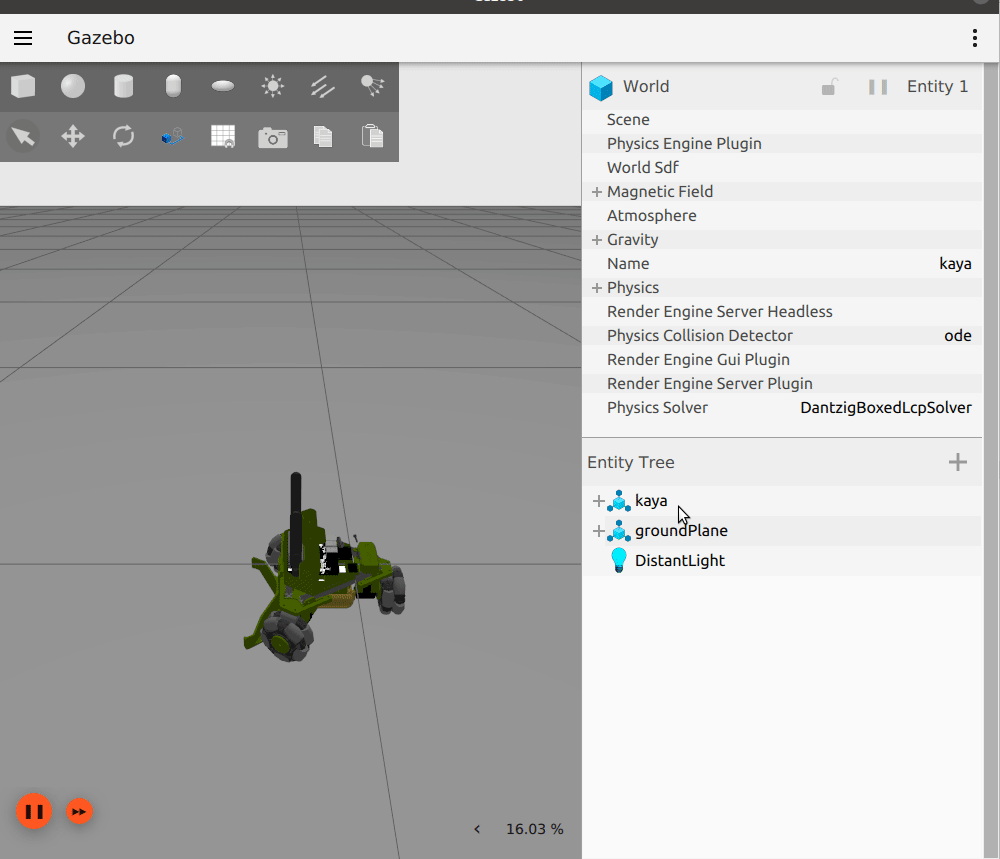The height and width of the screenshot is (859, 1000).
Task: Click the DistantLight bulb icon
Action: coord(619,561)
